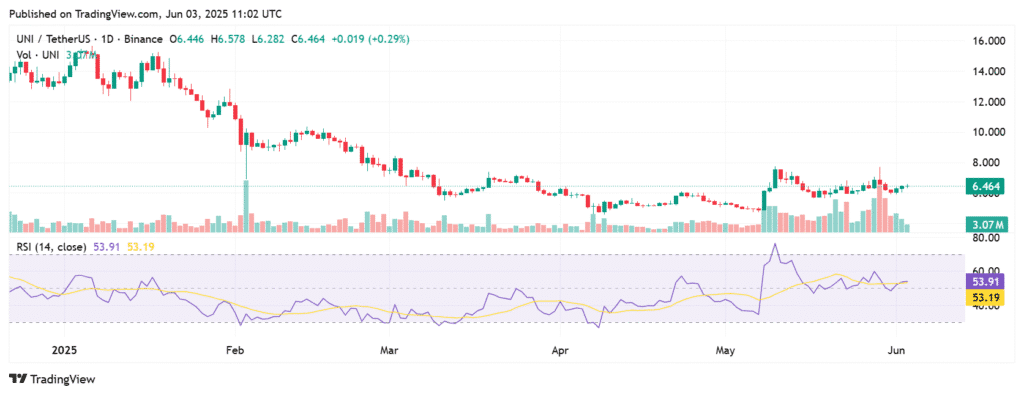Click the May time axis label
This screenshot has height=395, width=1024.
click(726, 350)
